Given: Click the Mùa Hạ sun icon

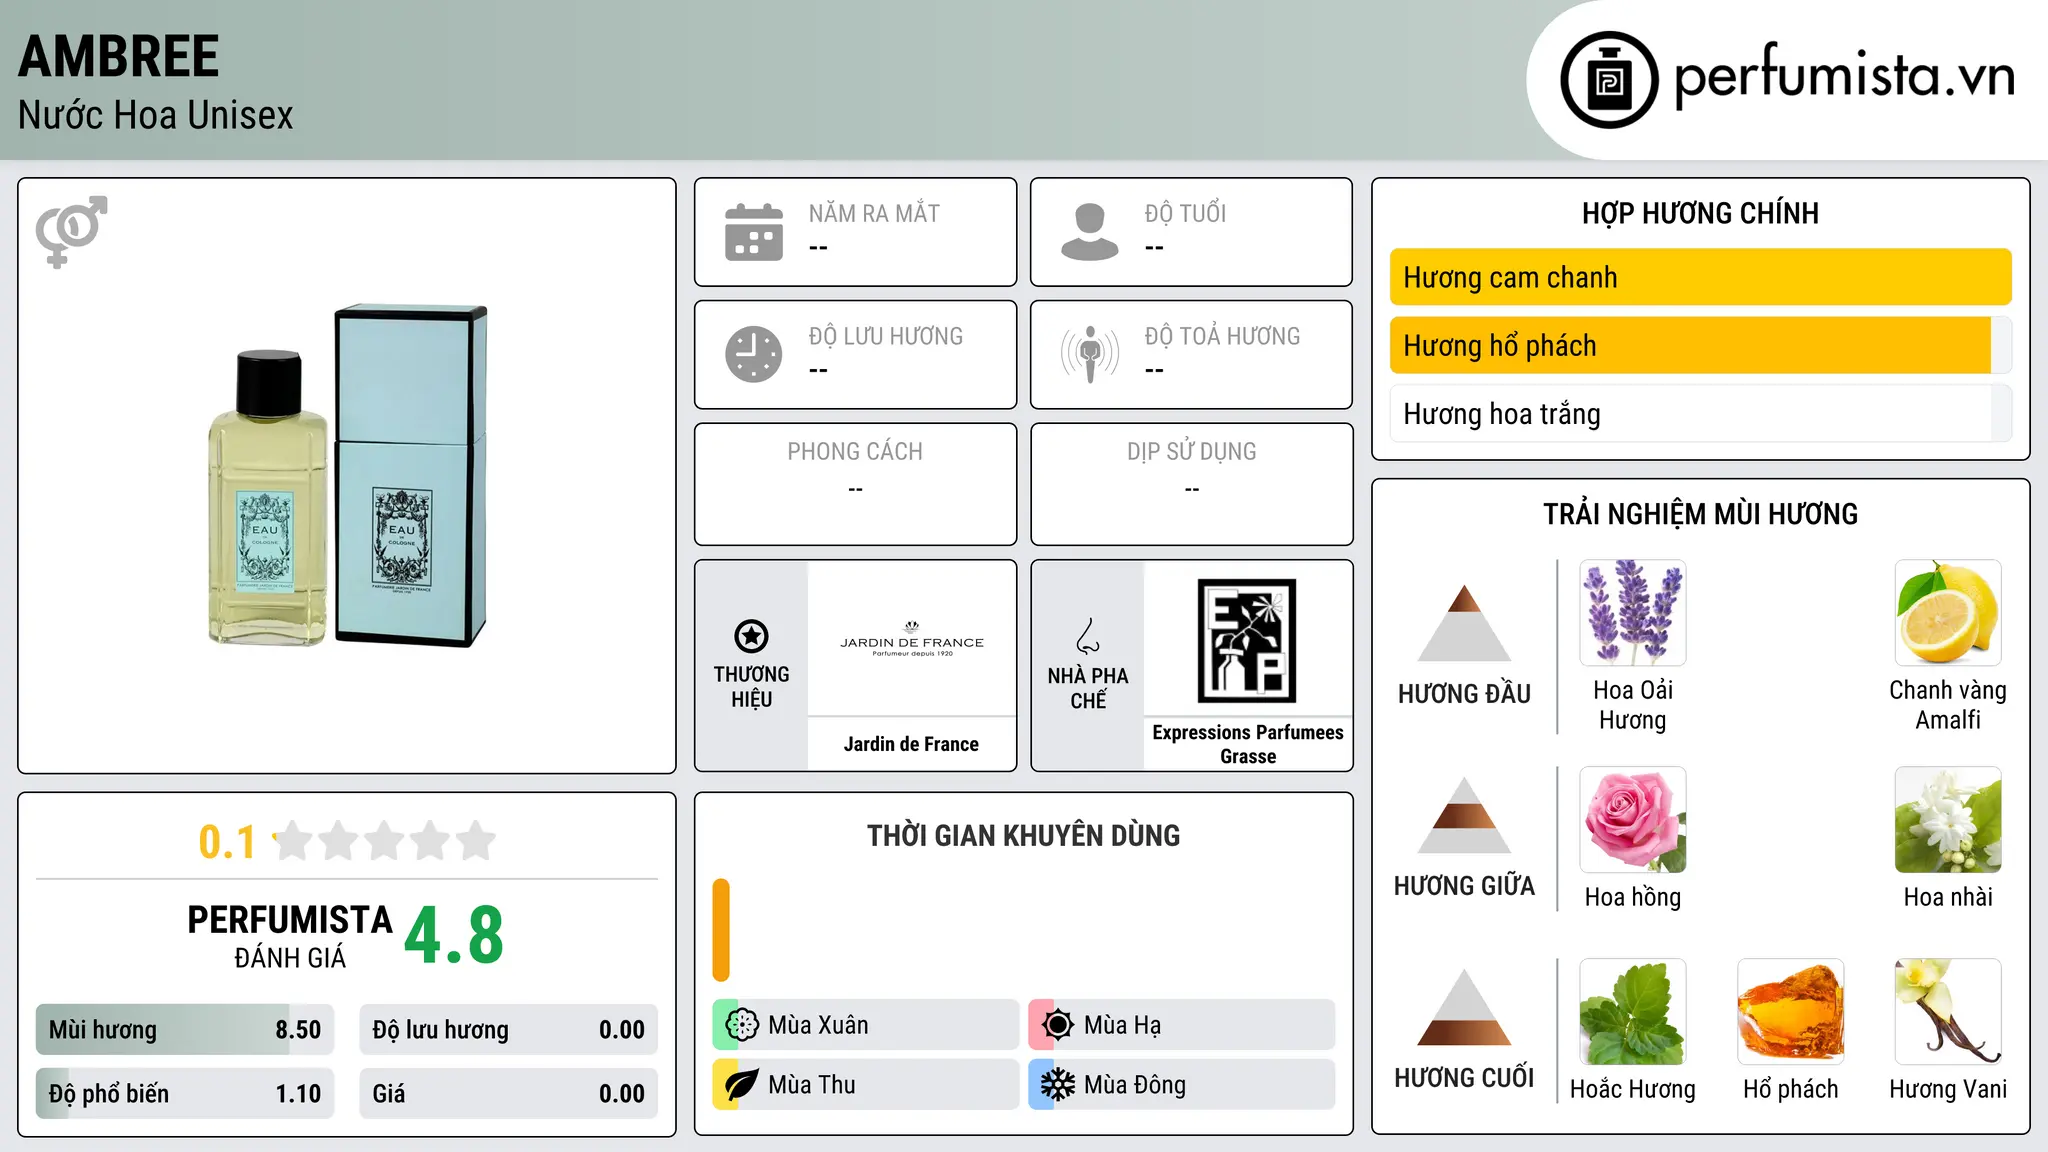Looking at the screenshot, I should 1058,1025.
